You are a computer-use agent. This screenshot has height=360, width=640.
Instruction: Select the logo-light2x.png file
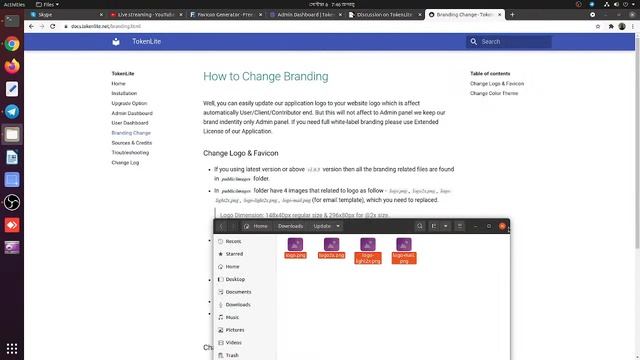(x=368, y=251)
